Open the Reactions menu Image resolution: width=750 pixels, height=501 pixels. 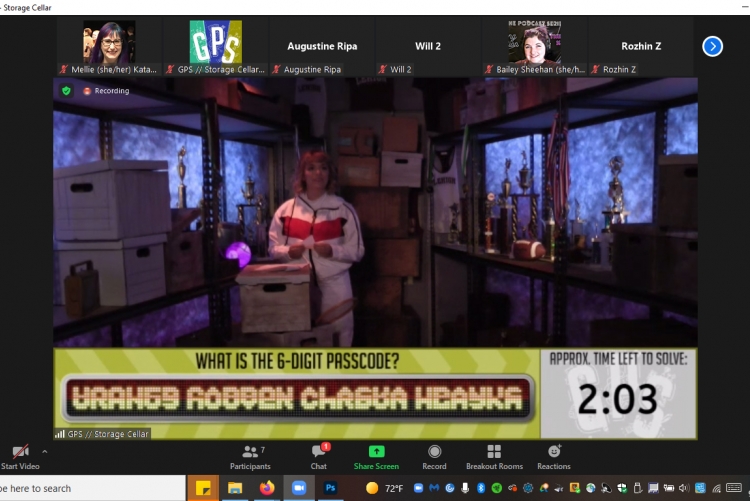tap(553, 456)
